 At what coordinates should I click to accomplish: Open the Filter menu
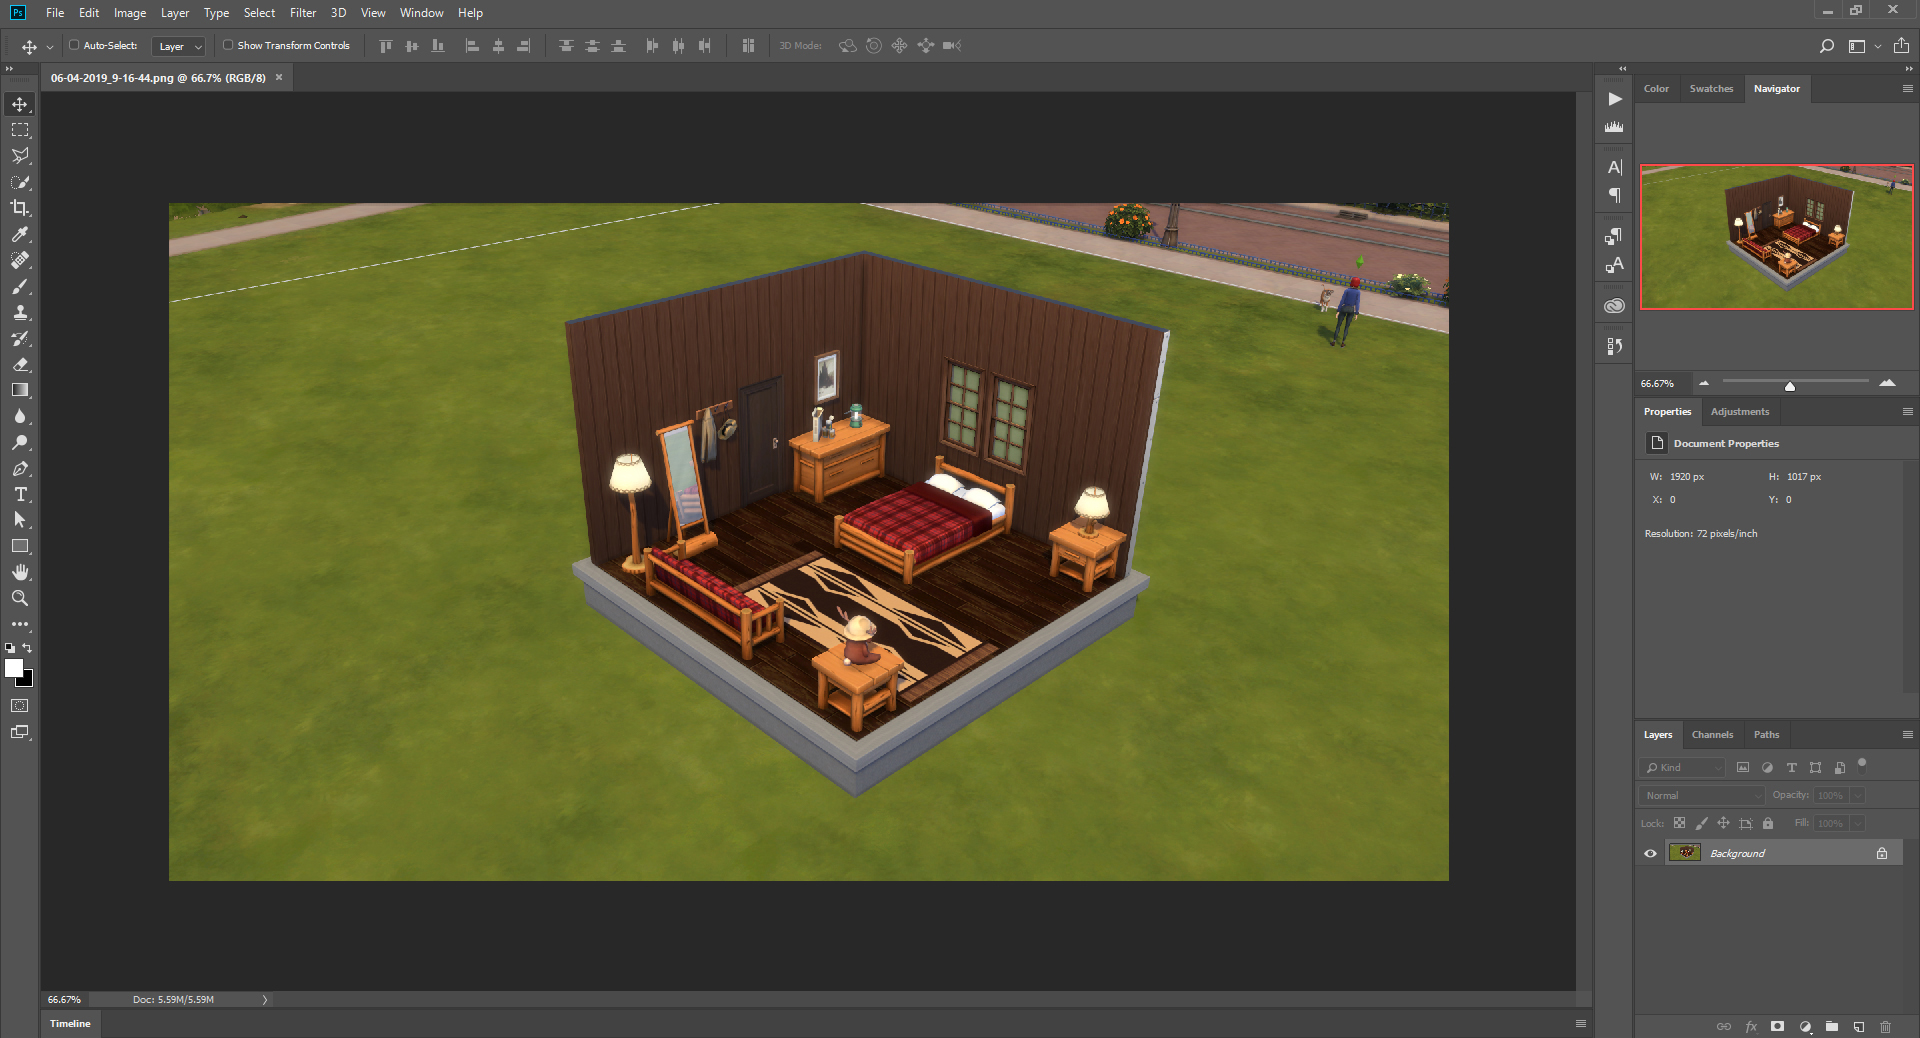coord(303,13)
